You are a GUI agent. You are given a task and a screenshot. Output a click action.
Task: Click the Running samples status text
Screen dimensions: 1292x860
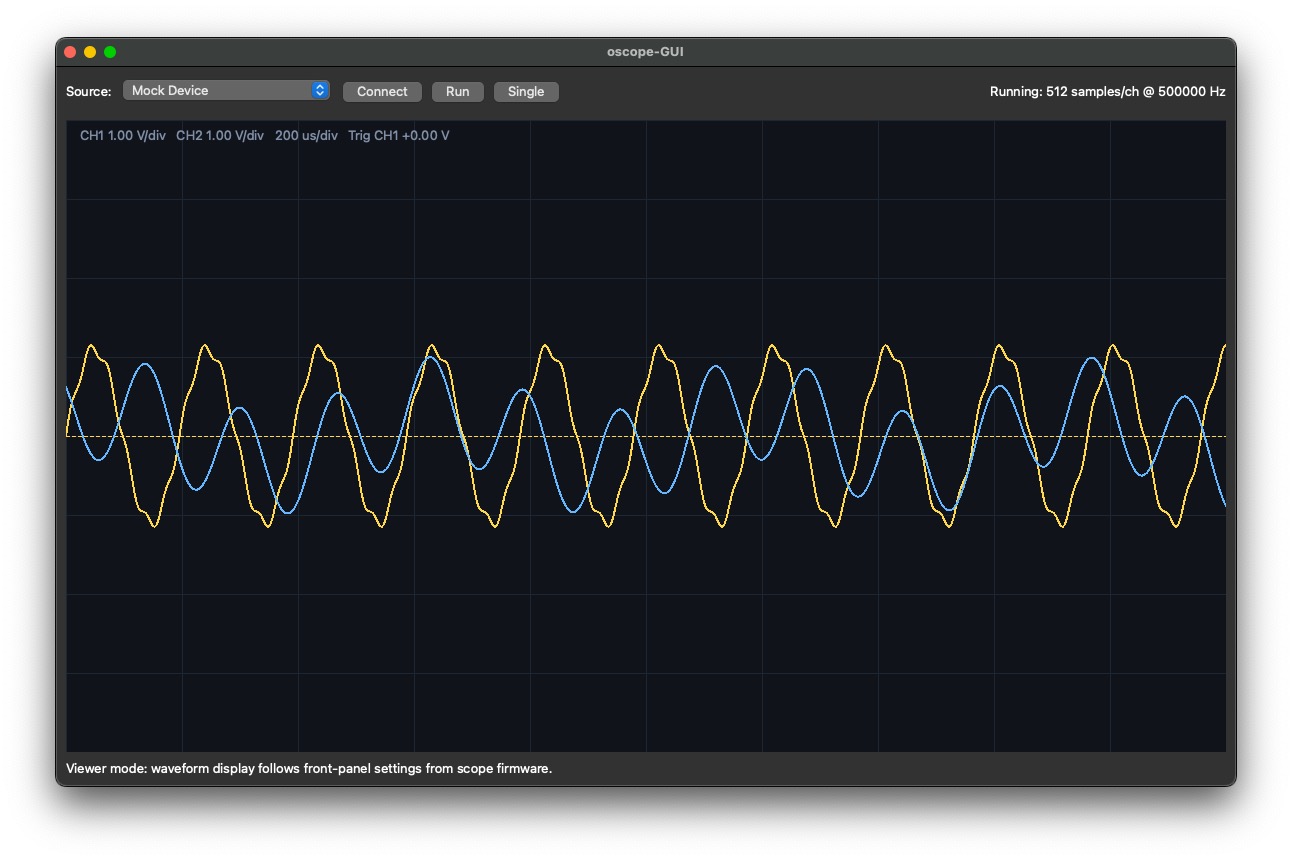coord(1107,92)
